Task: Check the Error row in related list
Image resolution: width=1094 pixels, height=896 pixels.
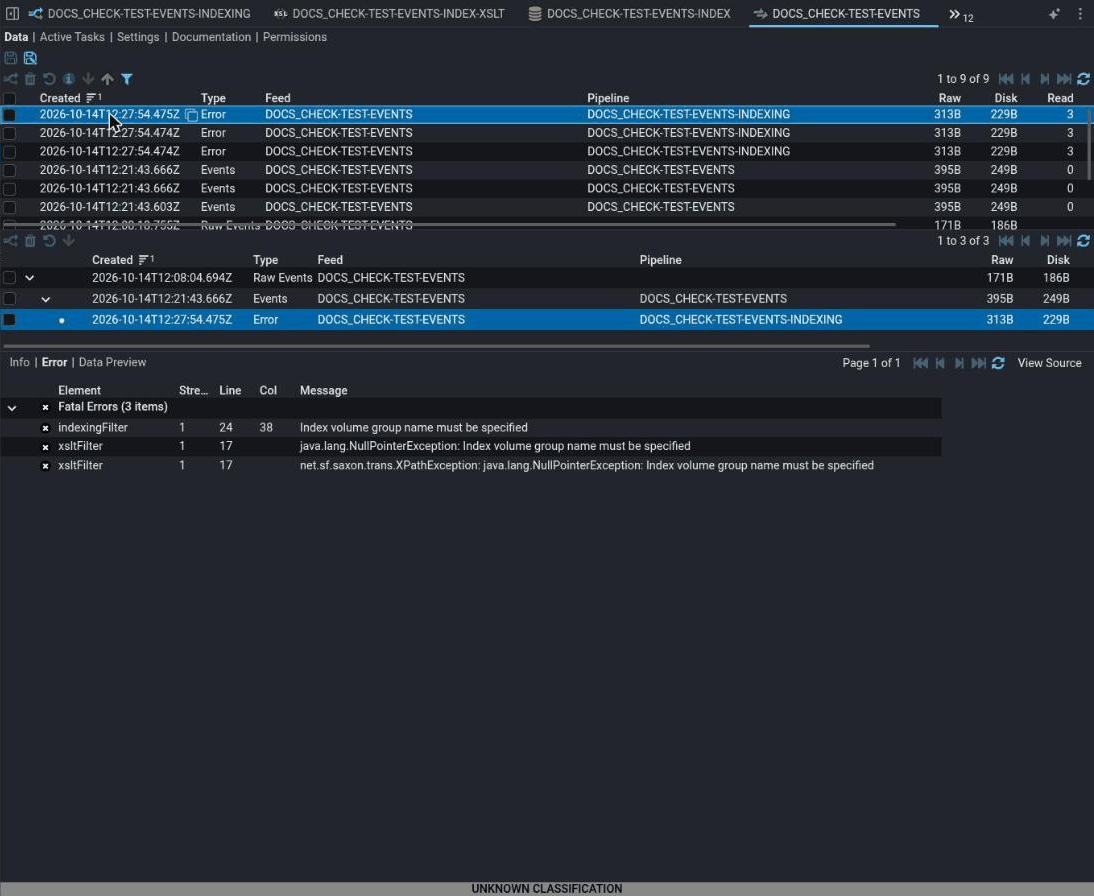Action: 9,320
